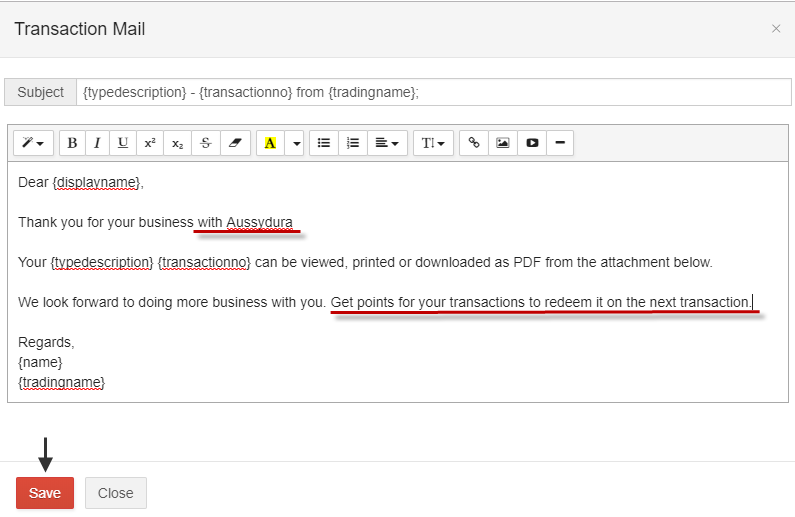Insert a picture
The width and height of the screenshot is (795, 517).
pyautogui.click(x=502, y=143)
